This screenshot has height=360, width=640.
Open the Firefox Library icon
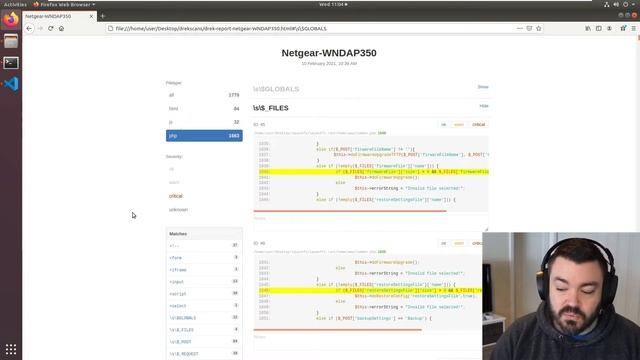pyautogui.click(x=588, y=29)
